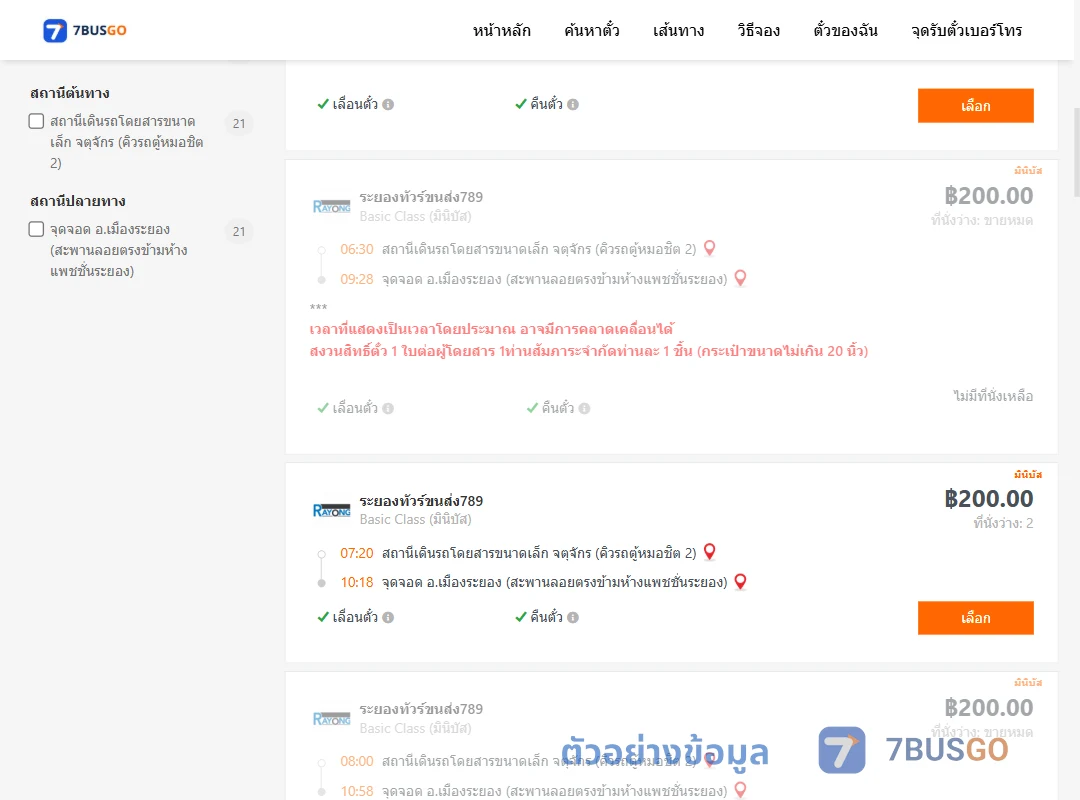Click the top orange เลือก button
Viewport: 1080px width, 800px height.
pos(975,105)
